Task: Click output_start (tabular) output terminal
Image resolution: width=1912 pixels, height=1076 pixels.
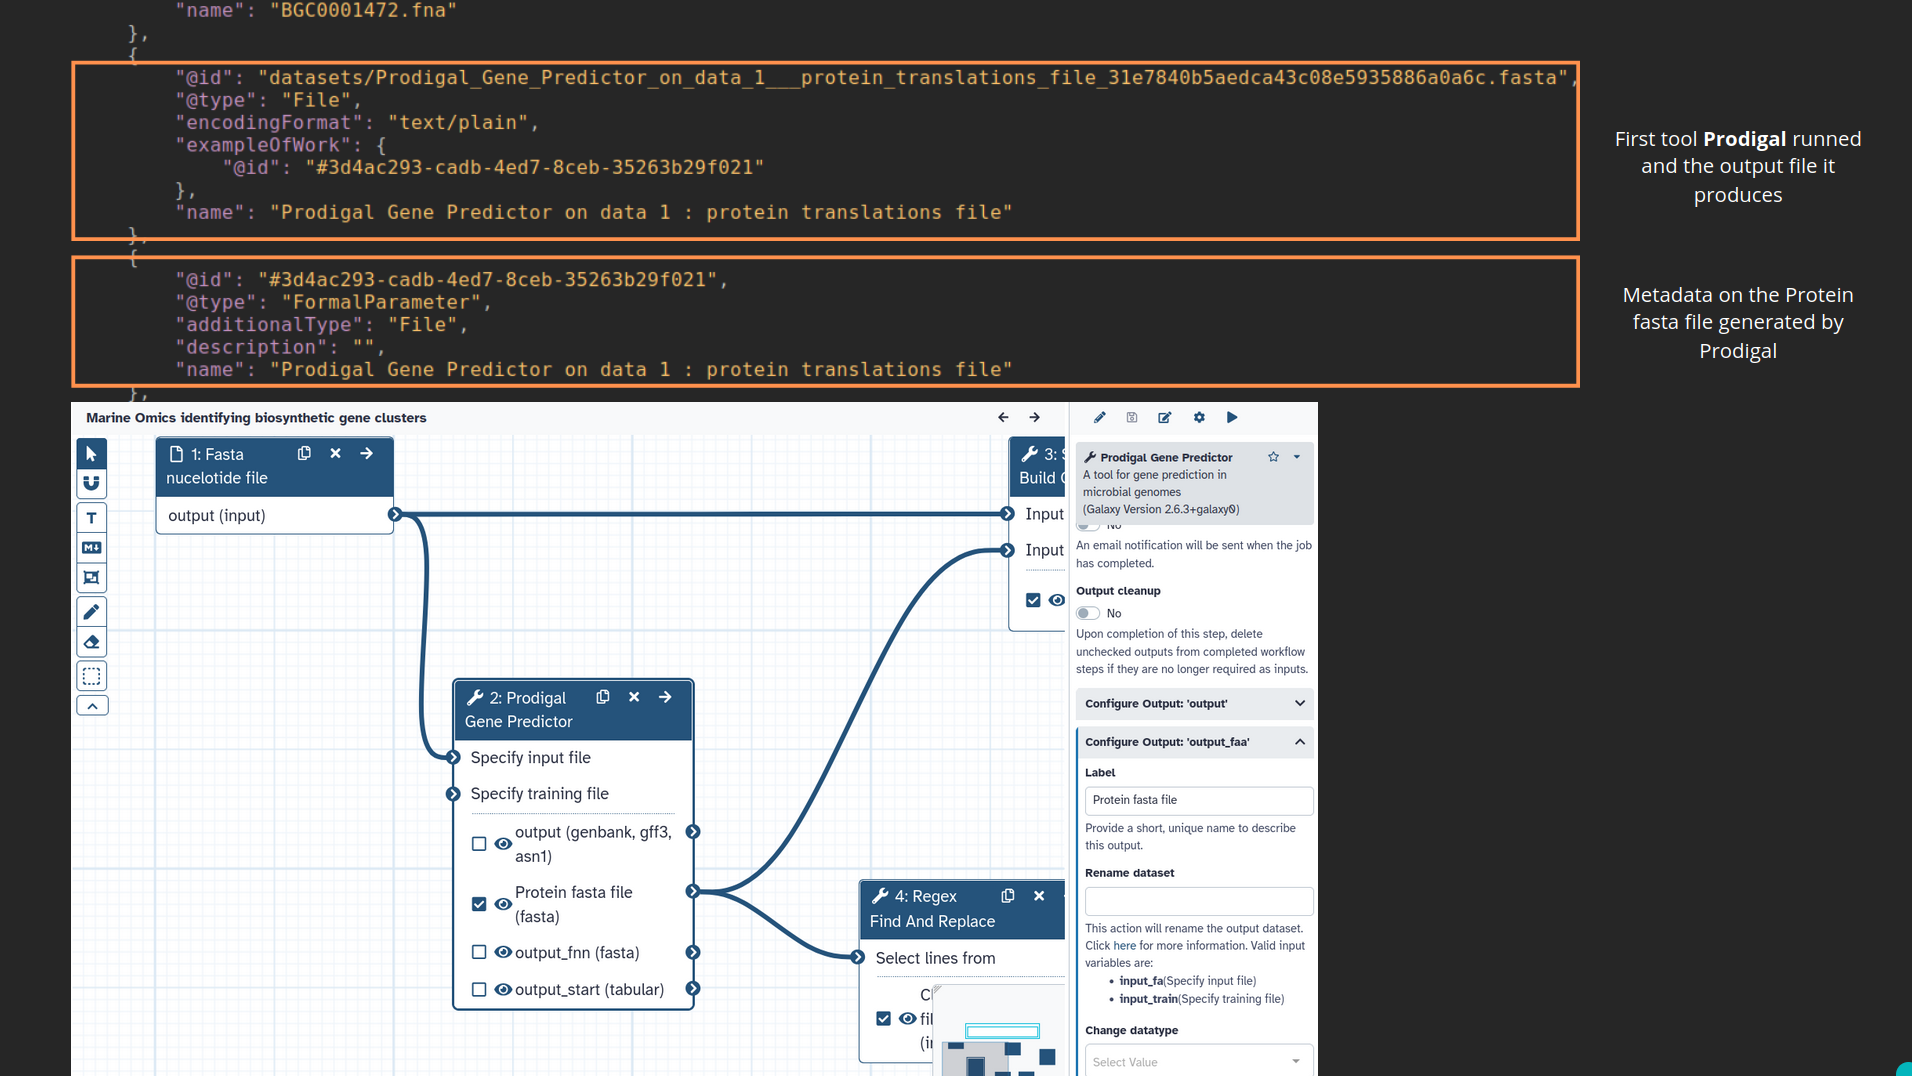Action: (x=693, y=989)
